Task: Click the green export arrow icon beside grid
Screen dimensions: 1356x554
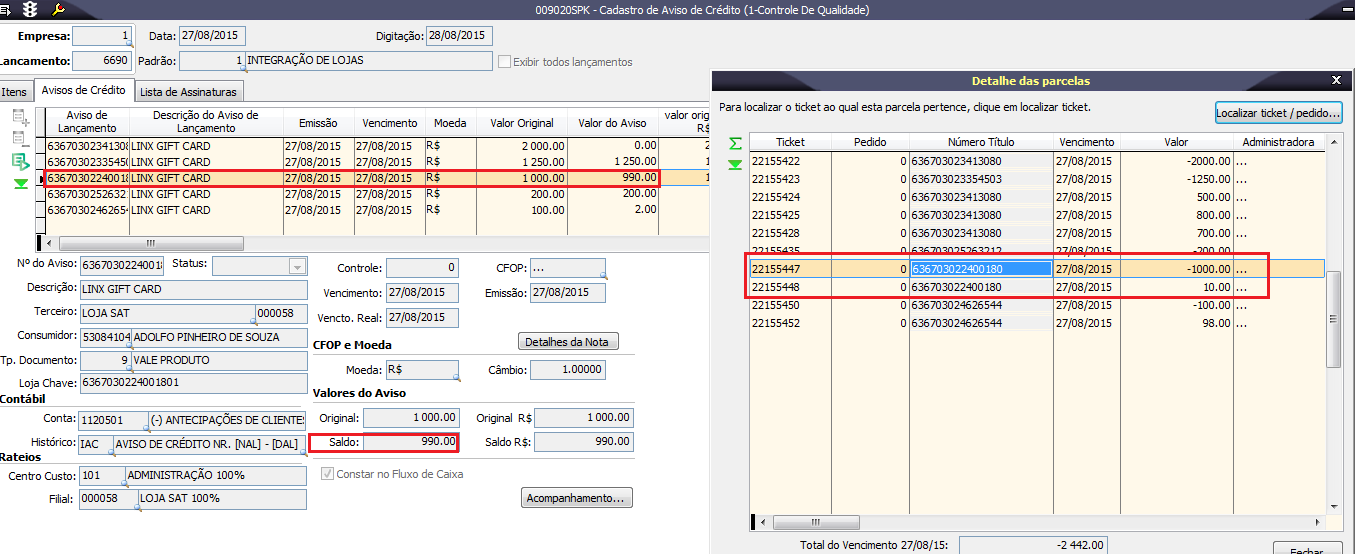Action: click(21, 162)
